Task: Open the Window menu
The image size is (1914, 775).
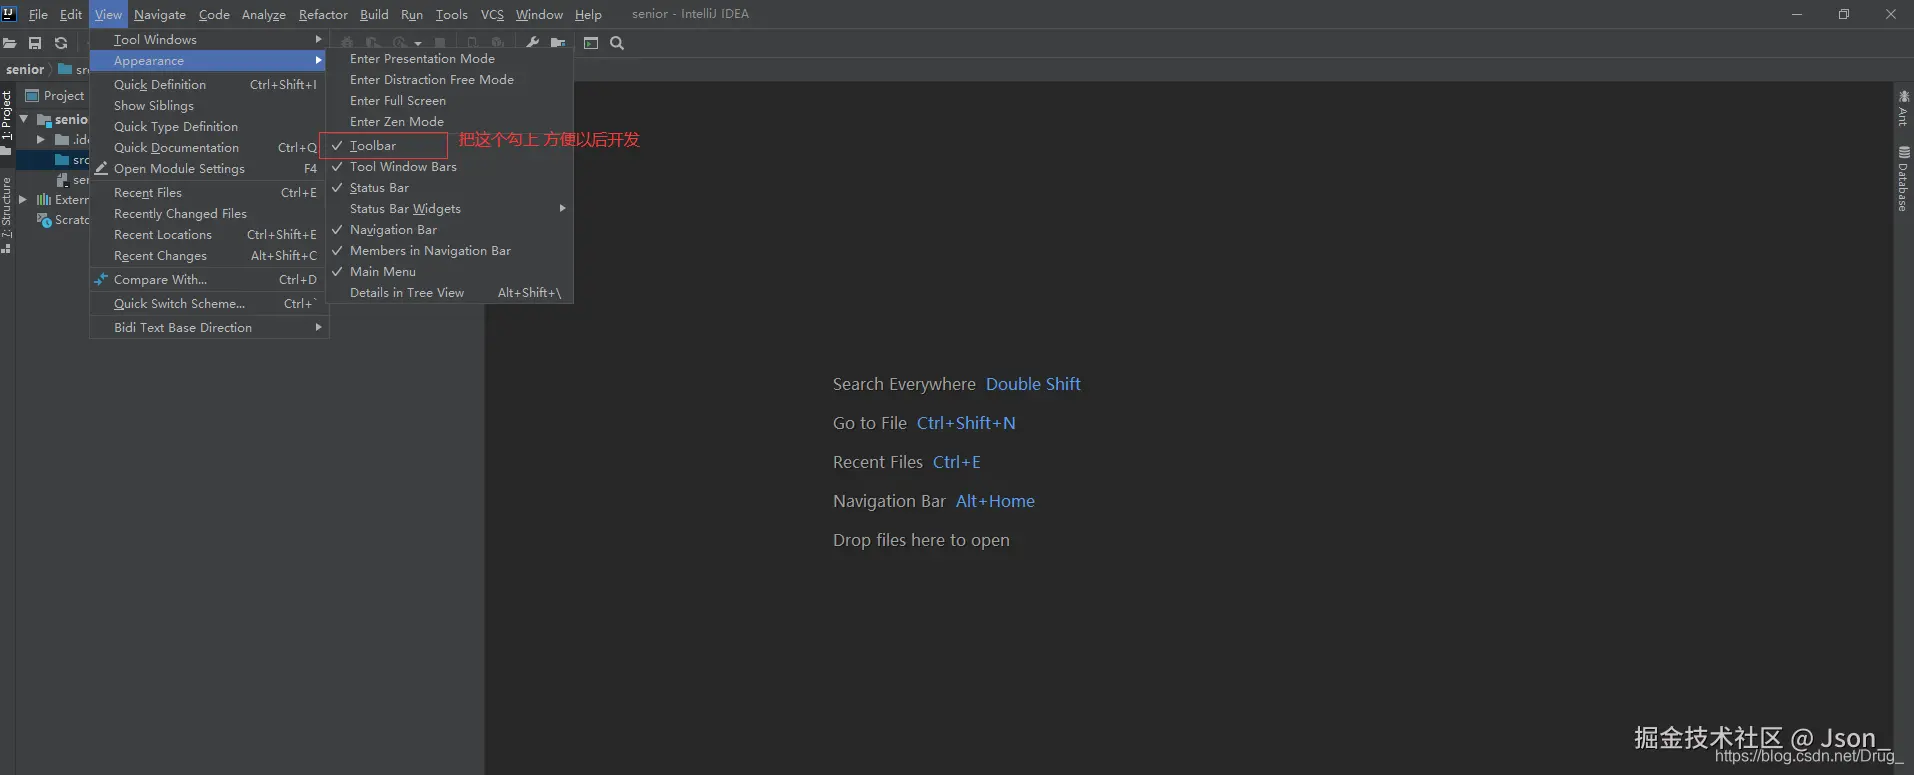Action: (x=539, y=14)
